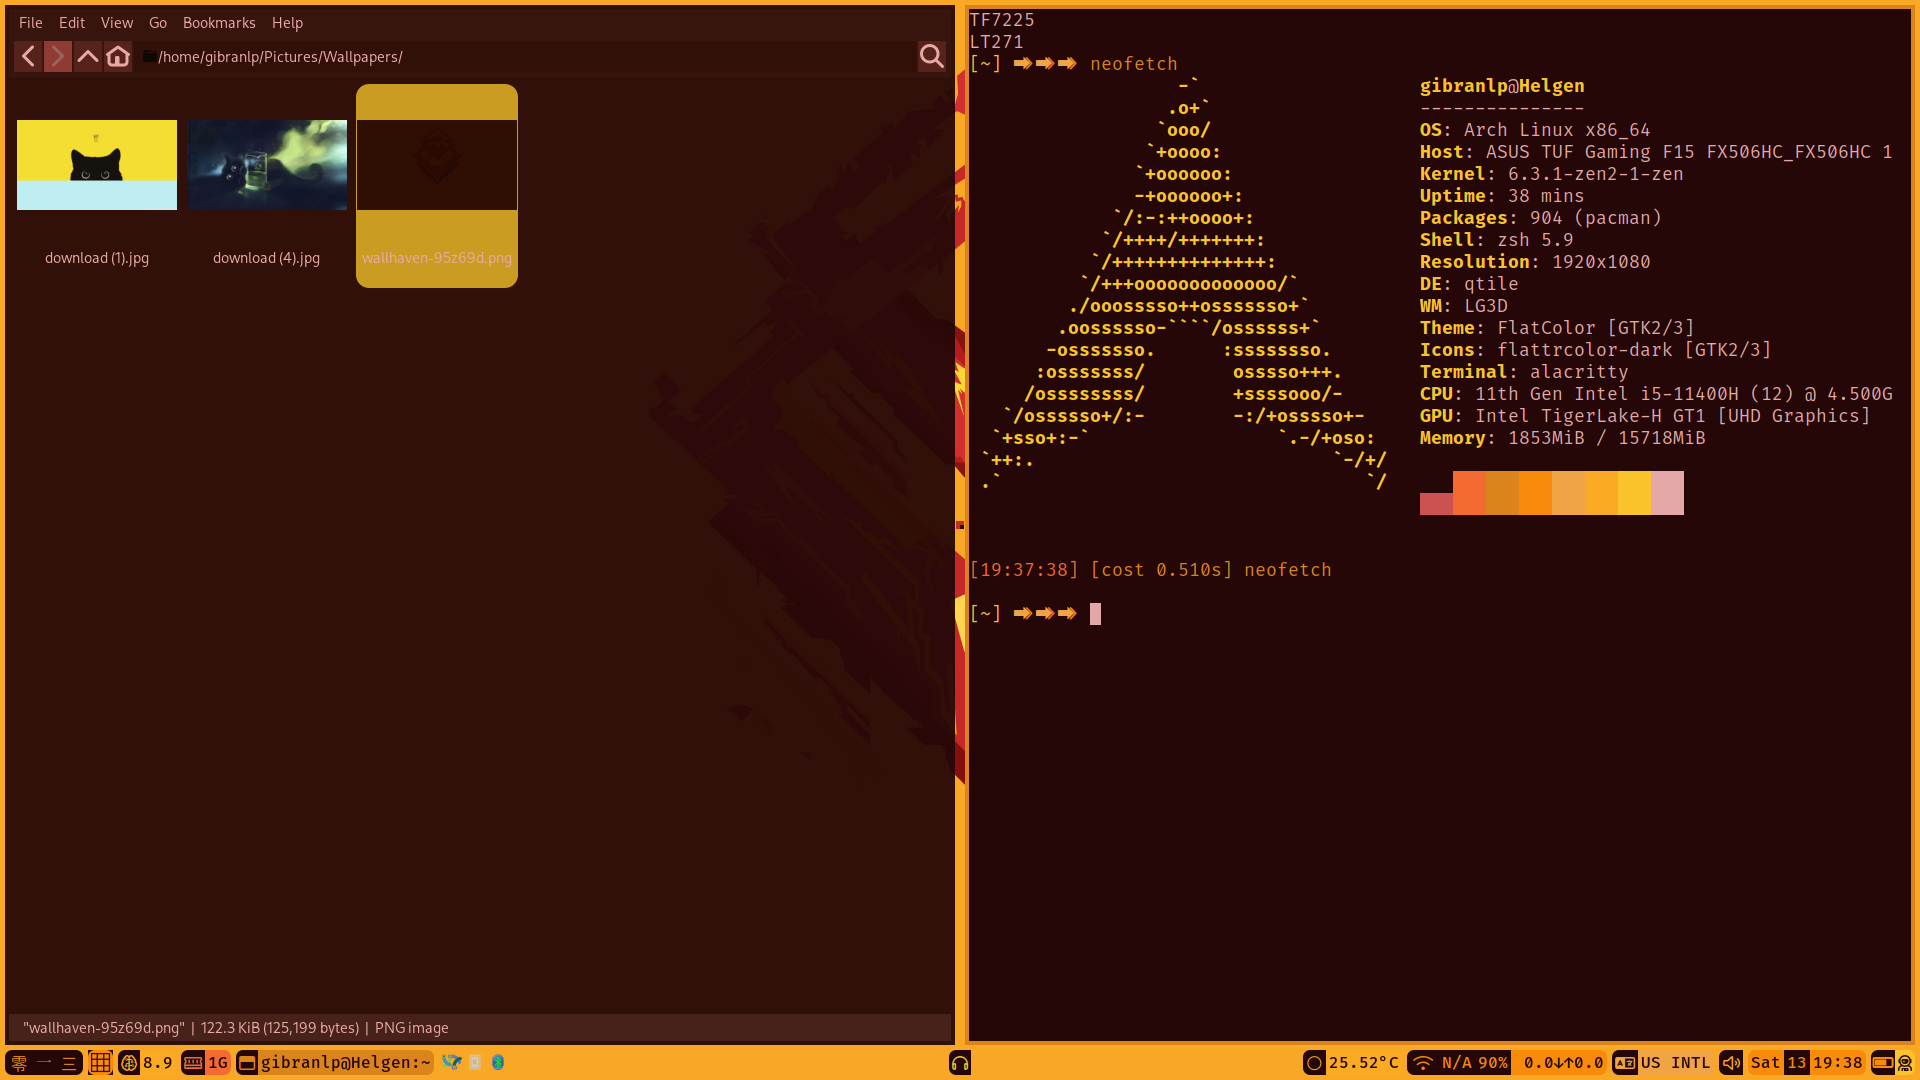Image resolution: width=1920 pixels, height=1080 pixels.
Task: Click the Wi-Fi status icon
Action: click(1422, 1063)
